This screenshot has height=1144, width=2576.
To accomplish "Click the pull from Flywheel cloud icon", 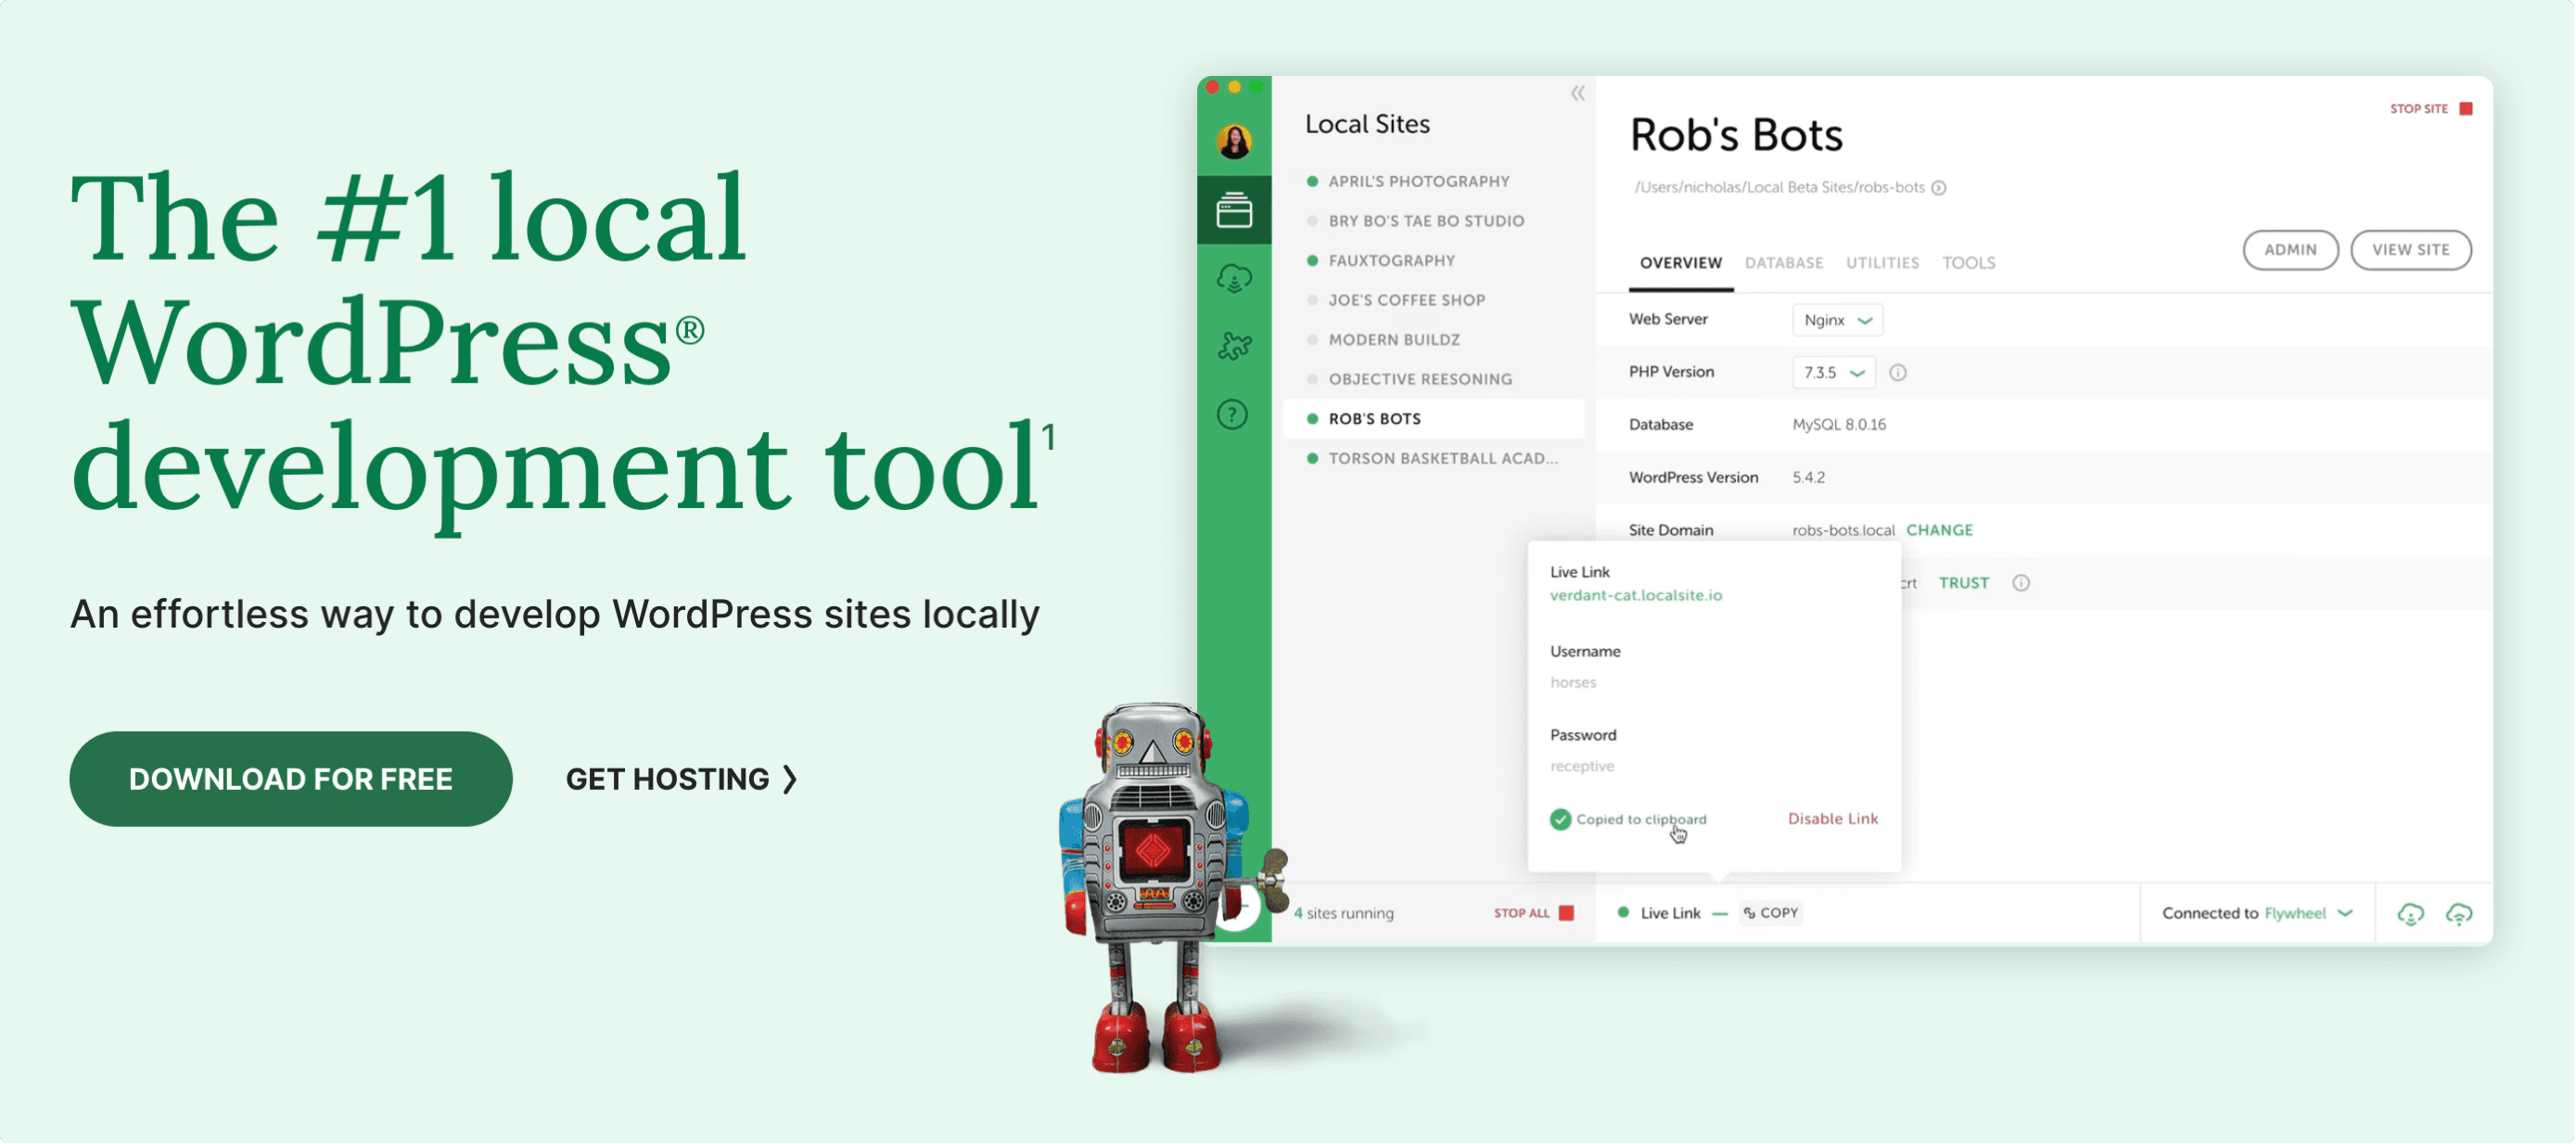I will (x=2411, y=914).
